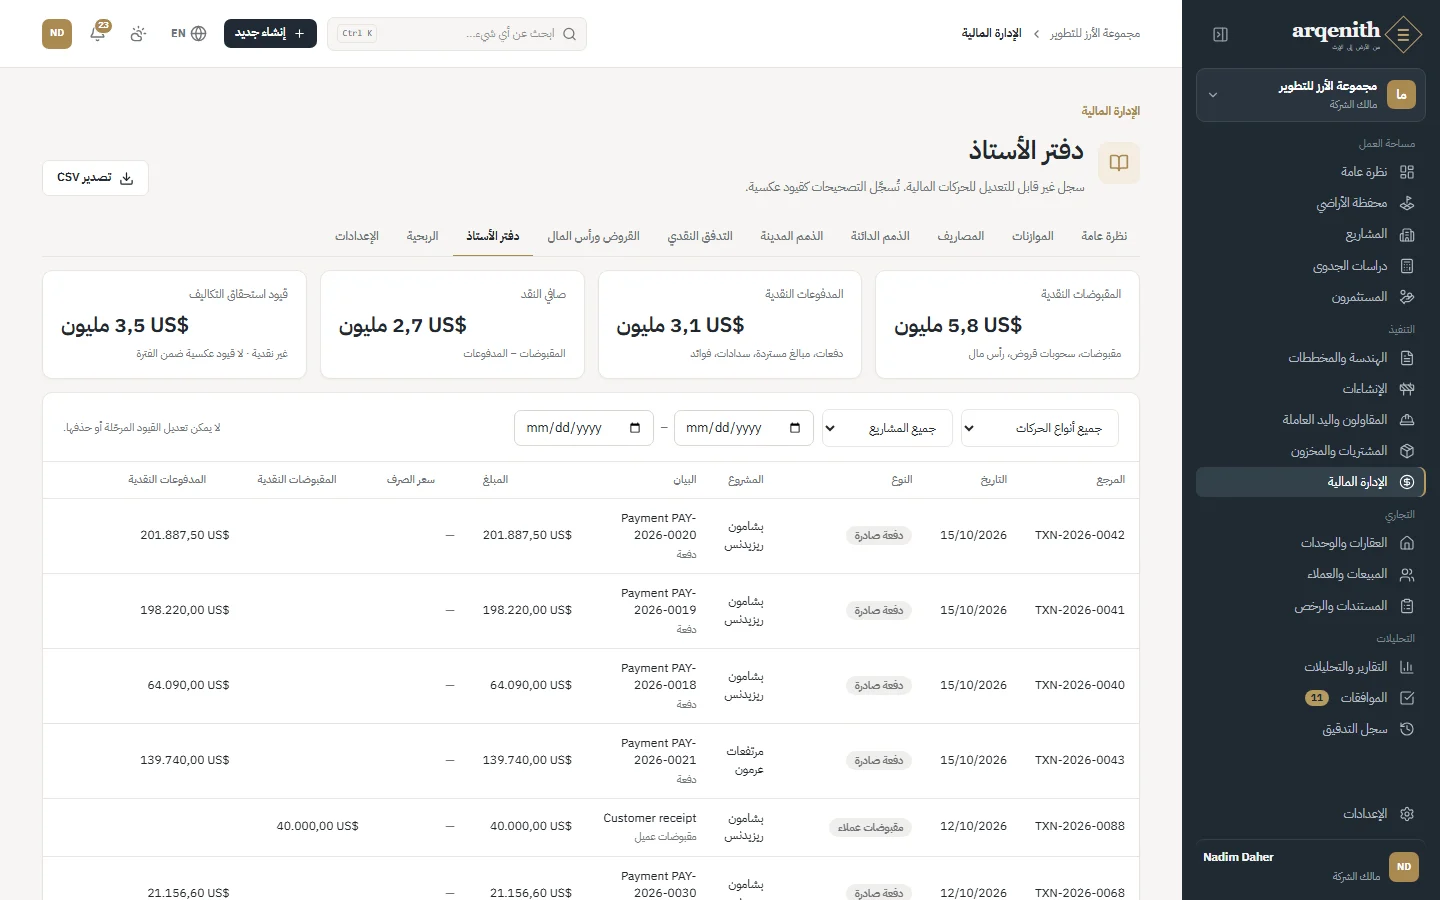This screenshot has width=1440, height=900.
Task: Open calendar picker of start date field
Action: point(795,428)
